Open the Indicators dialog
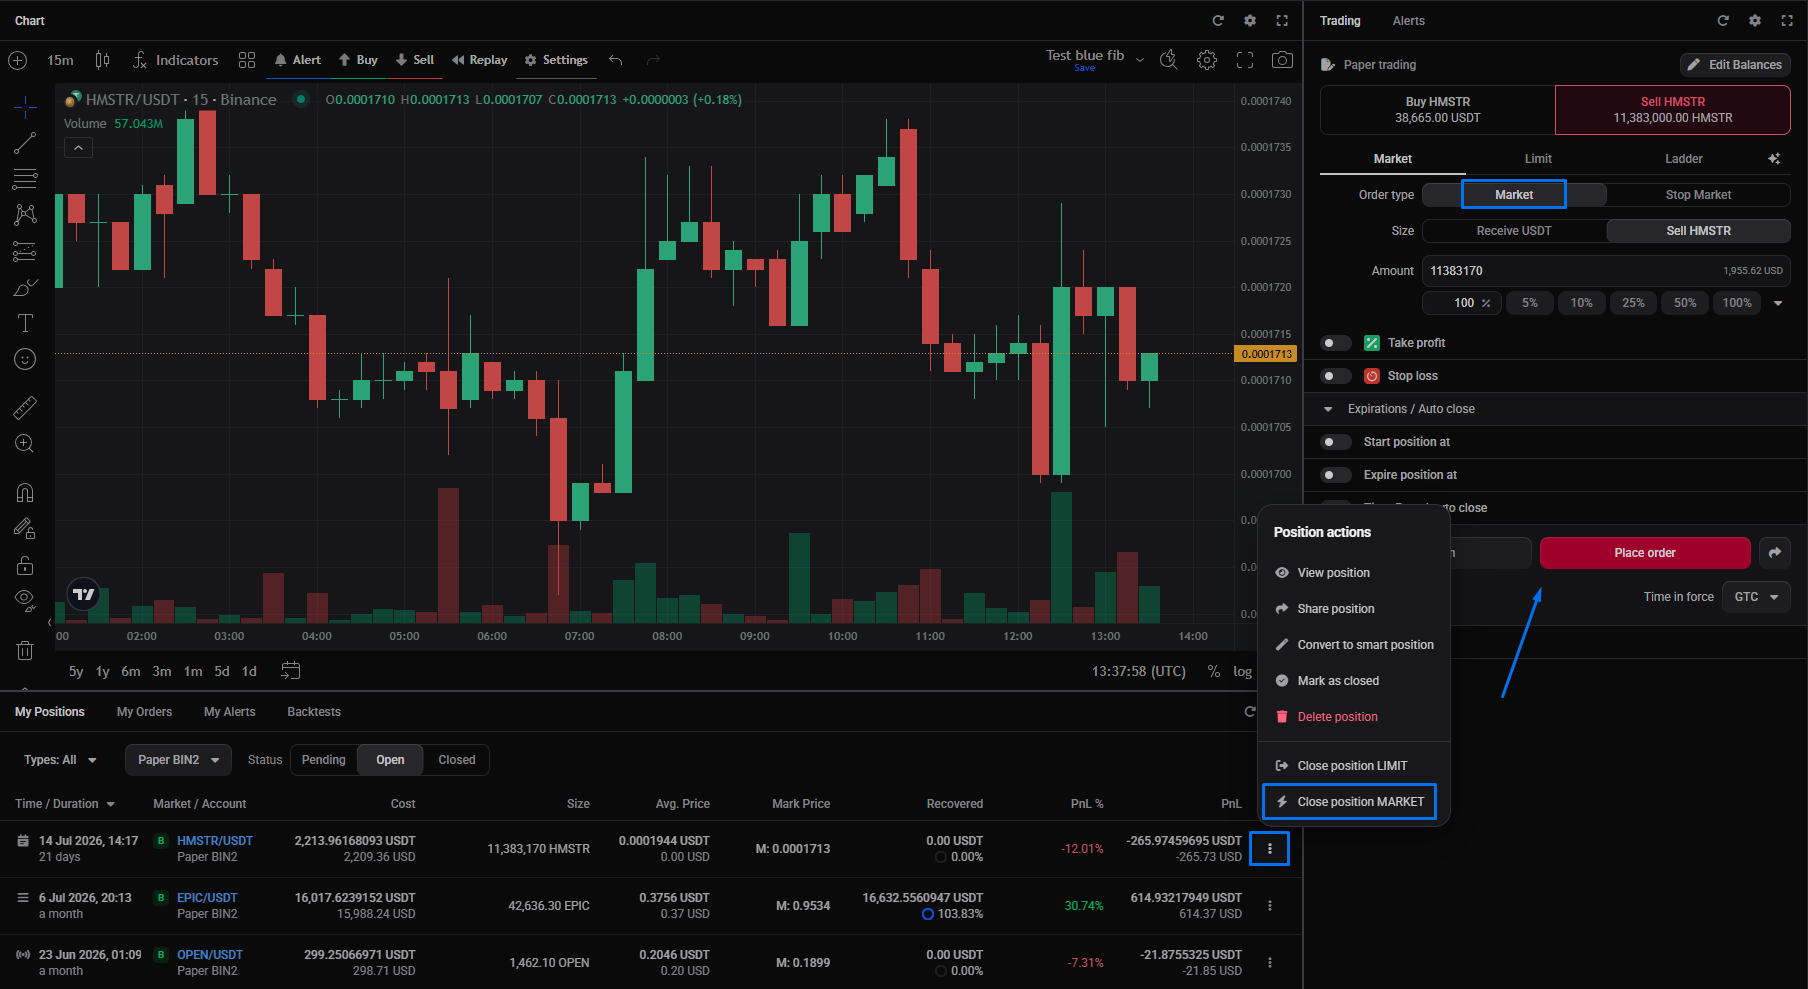Viewport: 1808px width, 989px height. [175, 60]
